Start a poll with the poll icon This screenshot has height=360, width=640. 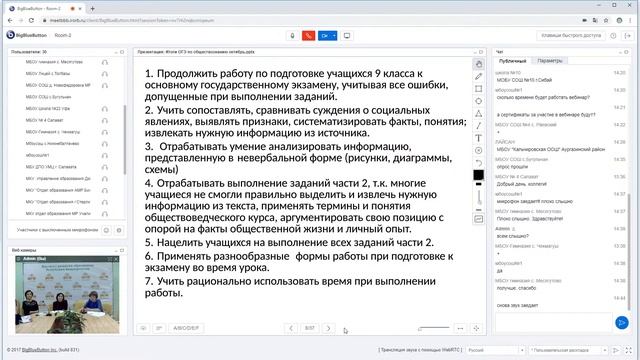pos(159,328)
